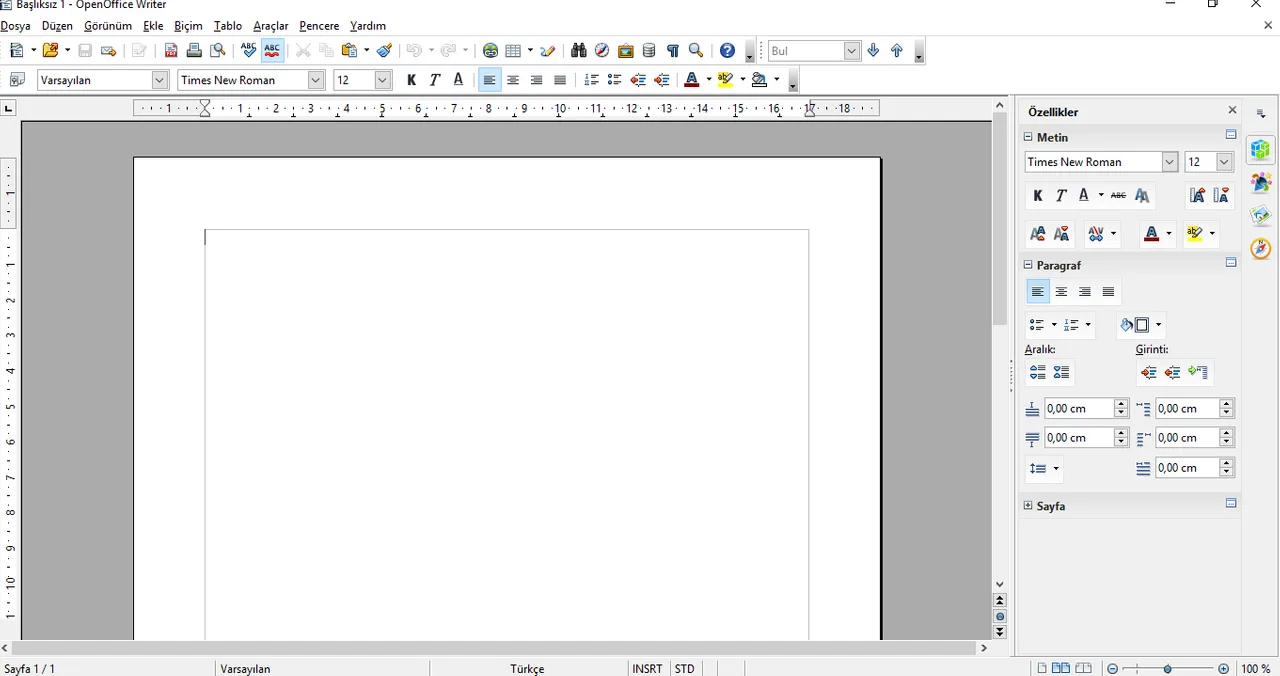The height and width of the screenshot is (676, 1280).
Task: Open the Navigator compass in the toolbar
Action: [x=602, y=50]
